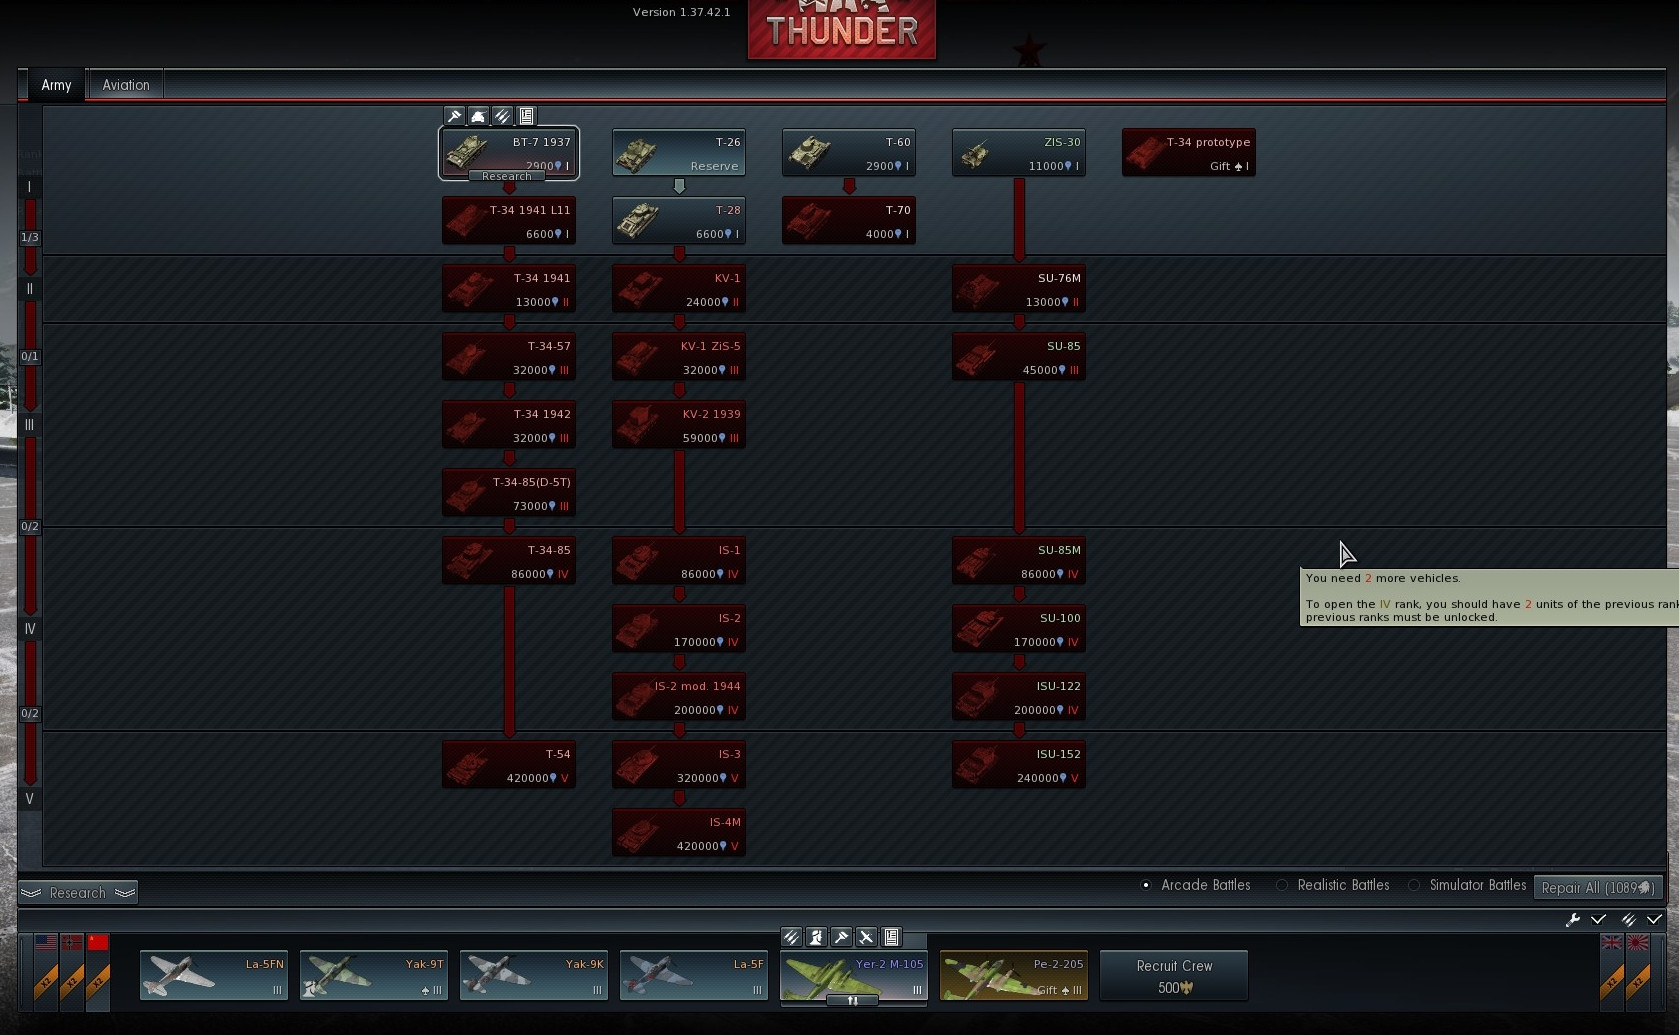
Task: Select La-5FN aircraft crew slot
Action: pyautogui.click(x=214, y=976)
